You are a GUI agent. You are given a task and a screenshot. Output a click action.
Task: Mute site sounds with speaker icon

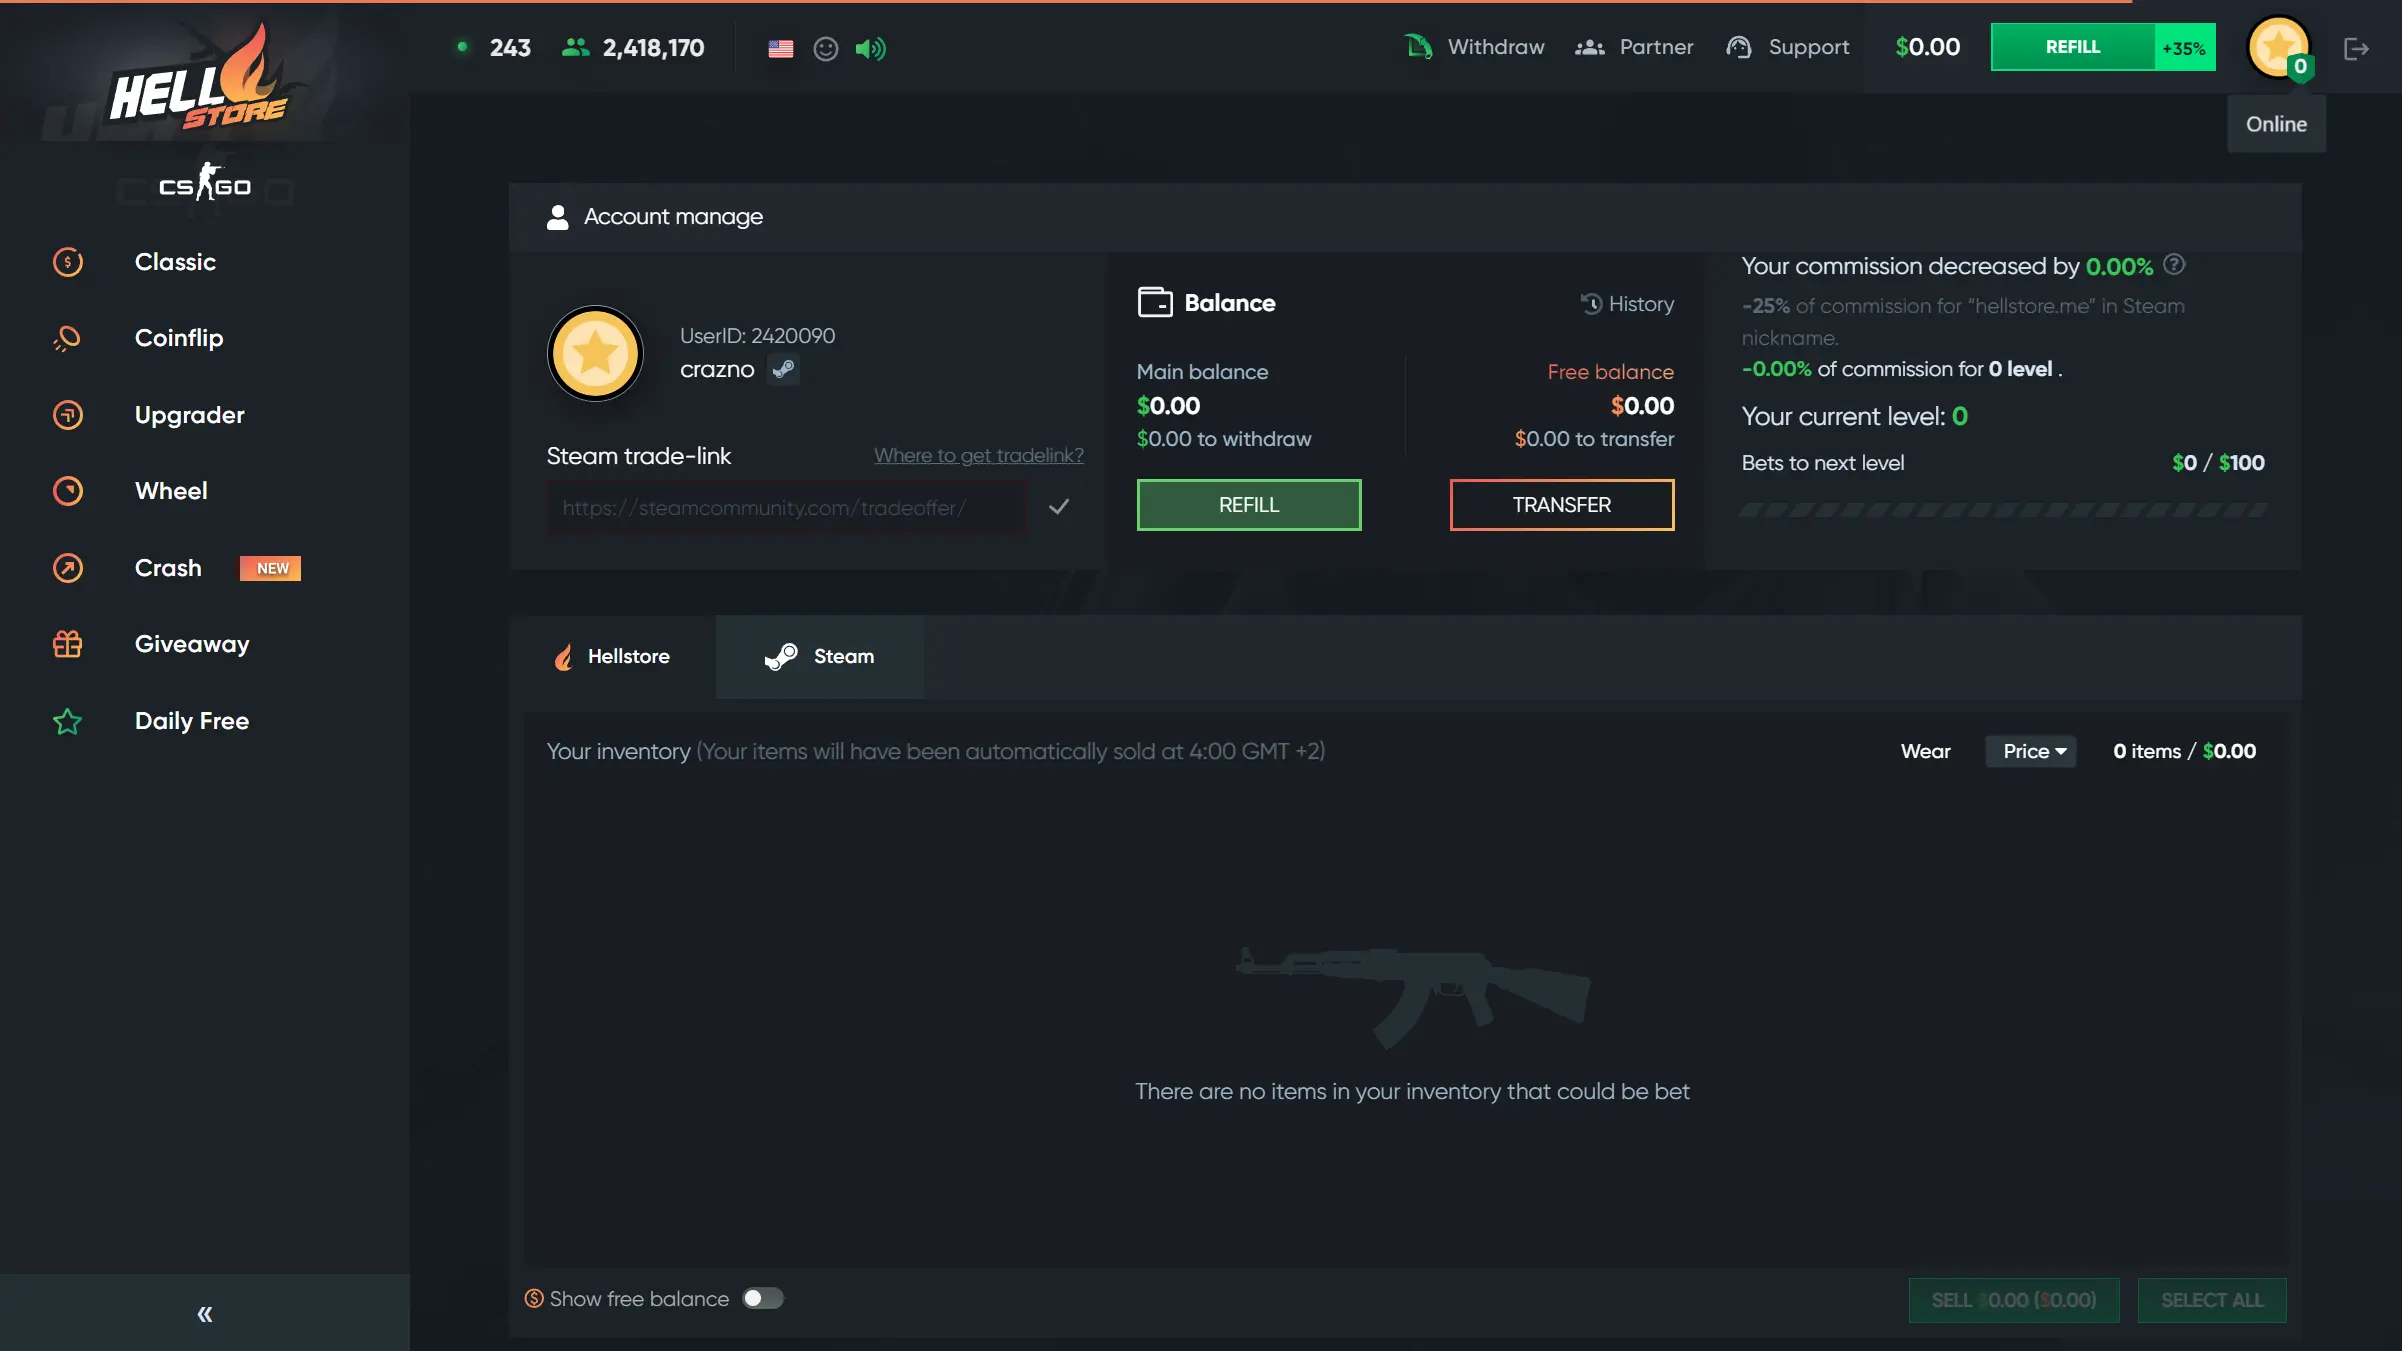(x=871, y=48)
